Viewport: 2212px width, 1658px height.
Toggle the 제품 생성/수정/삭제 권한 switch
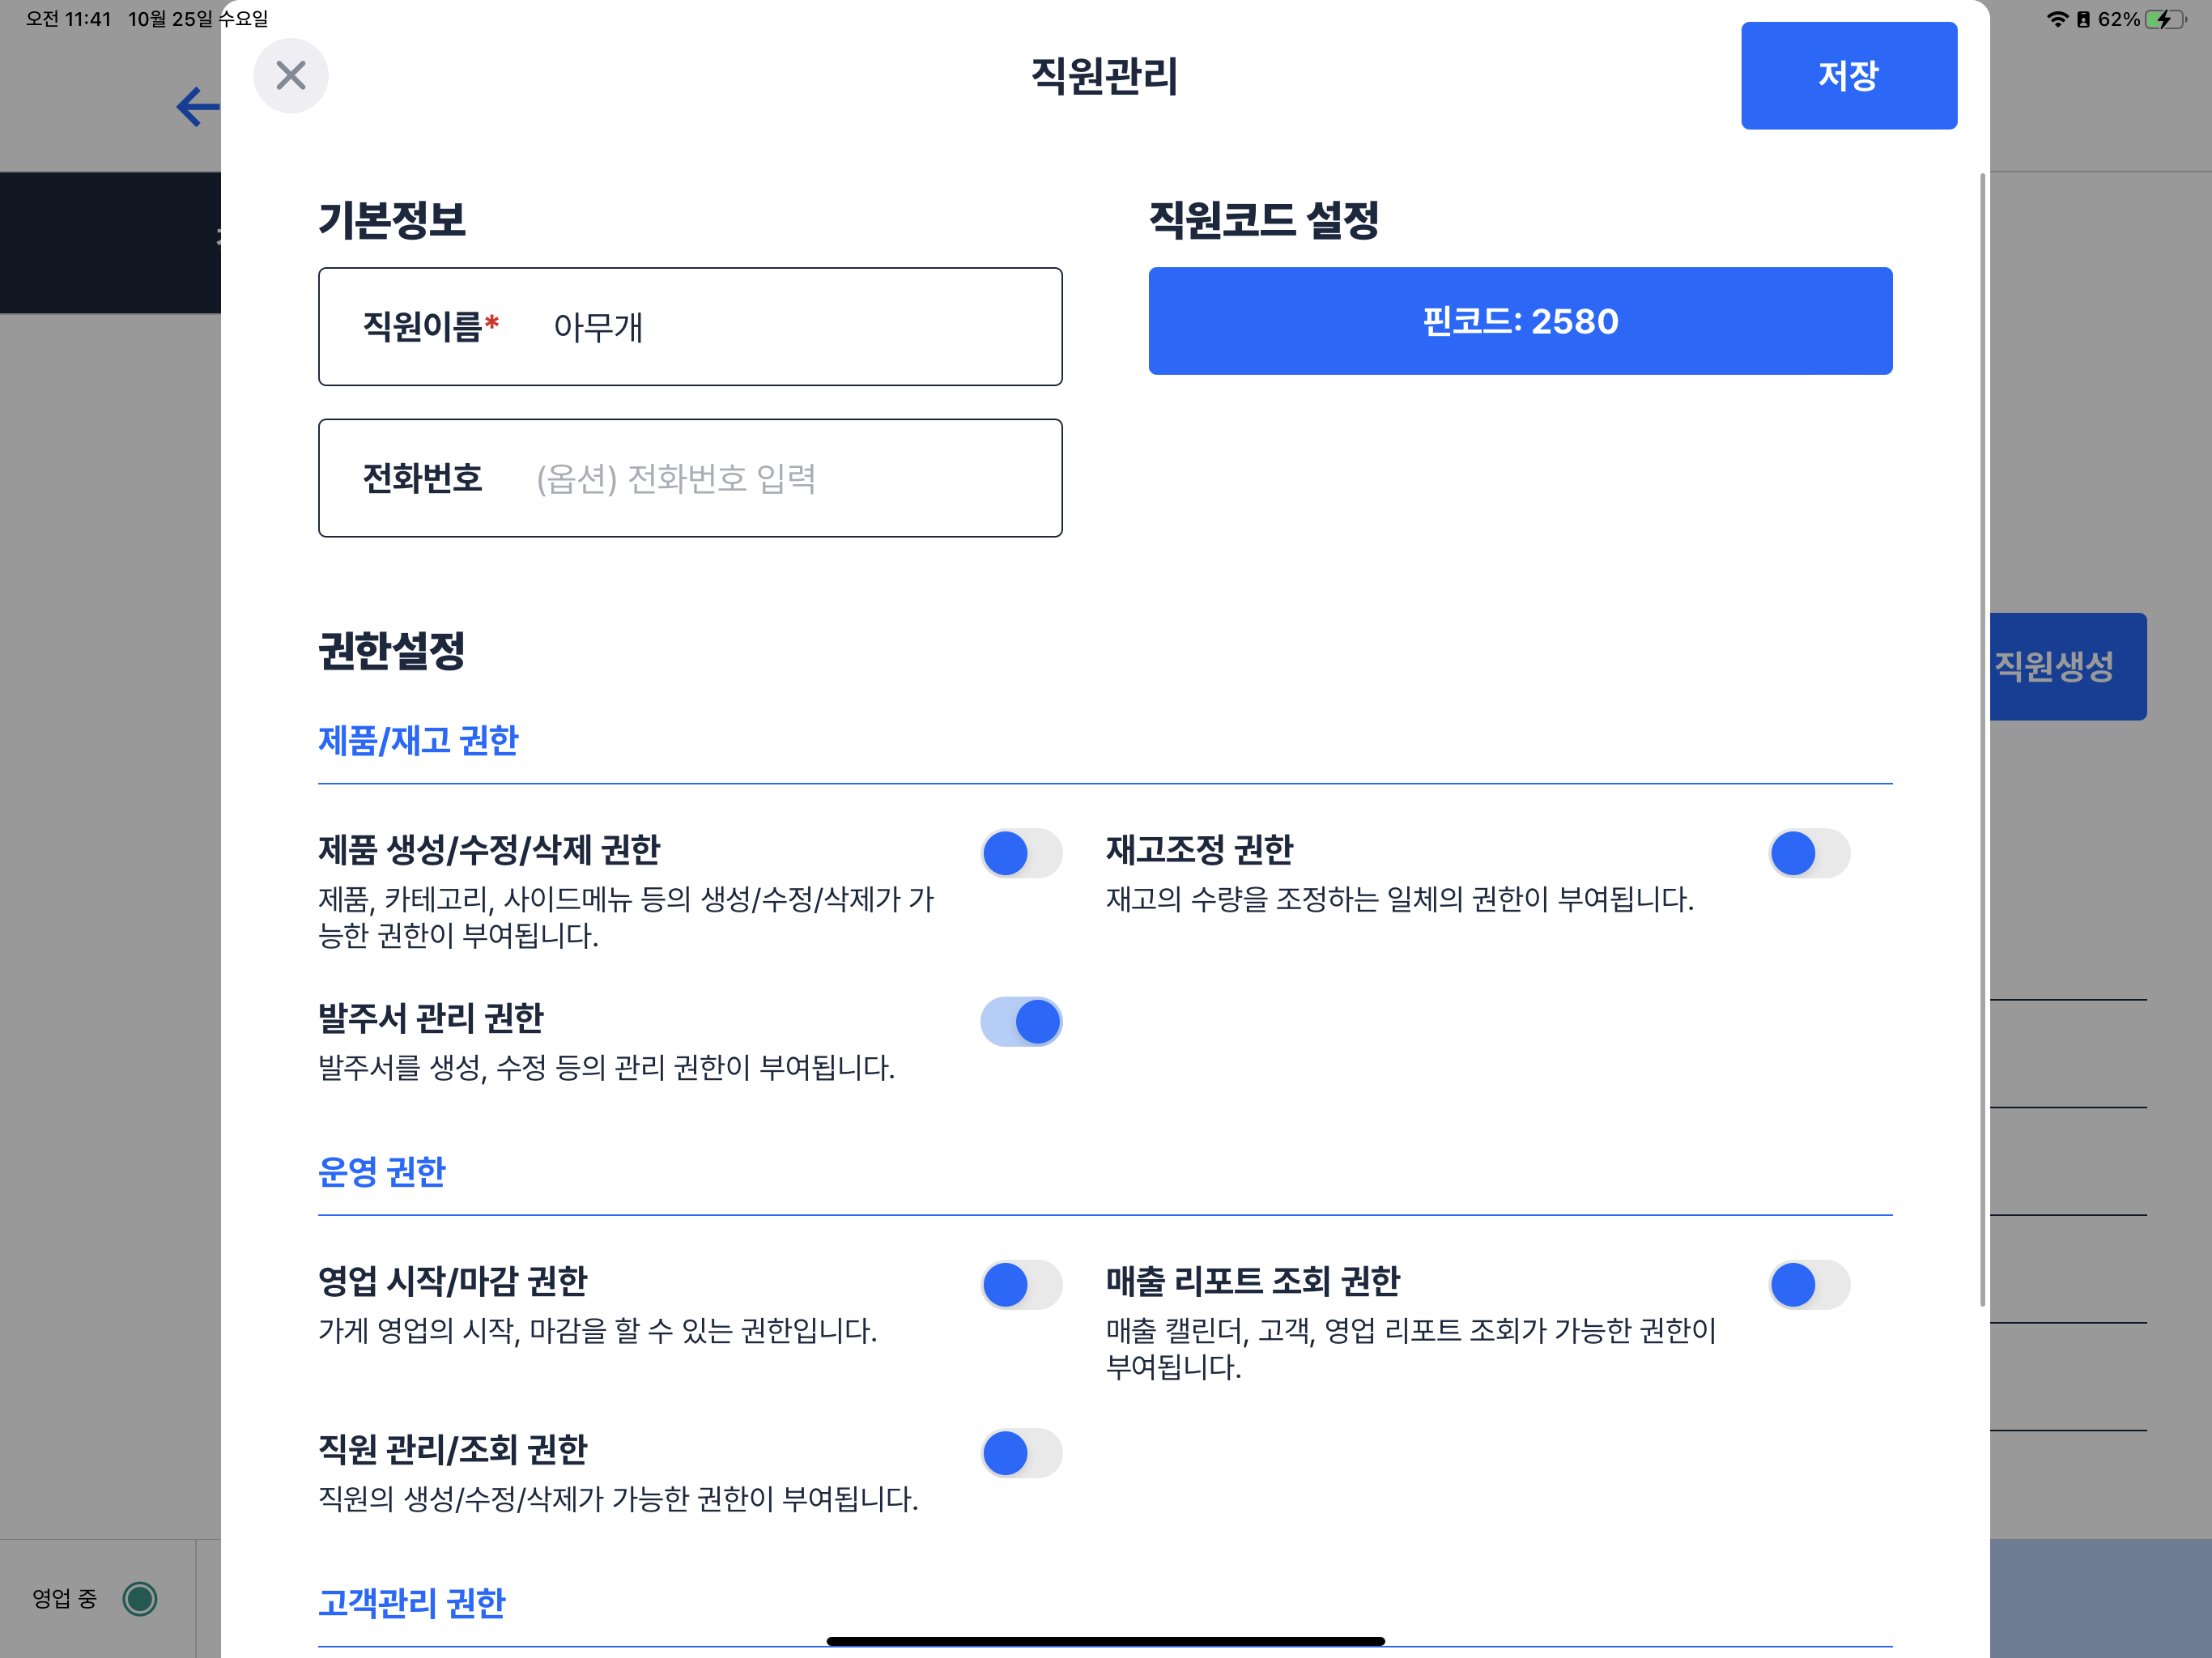tap(1021, 853)
